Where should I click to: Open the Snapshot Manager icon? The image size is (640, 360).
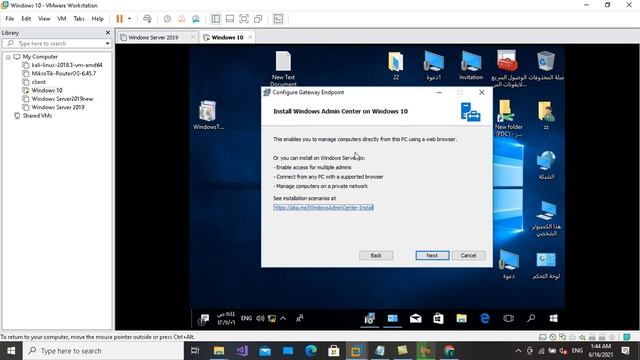click(x=196, y=19)
